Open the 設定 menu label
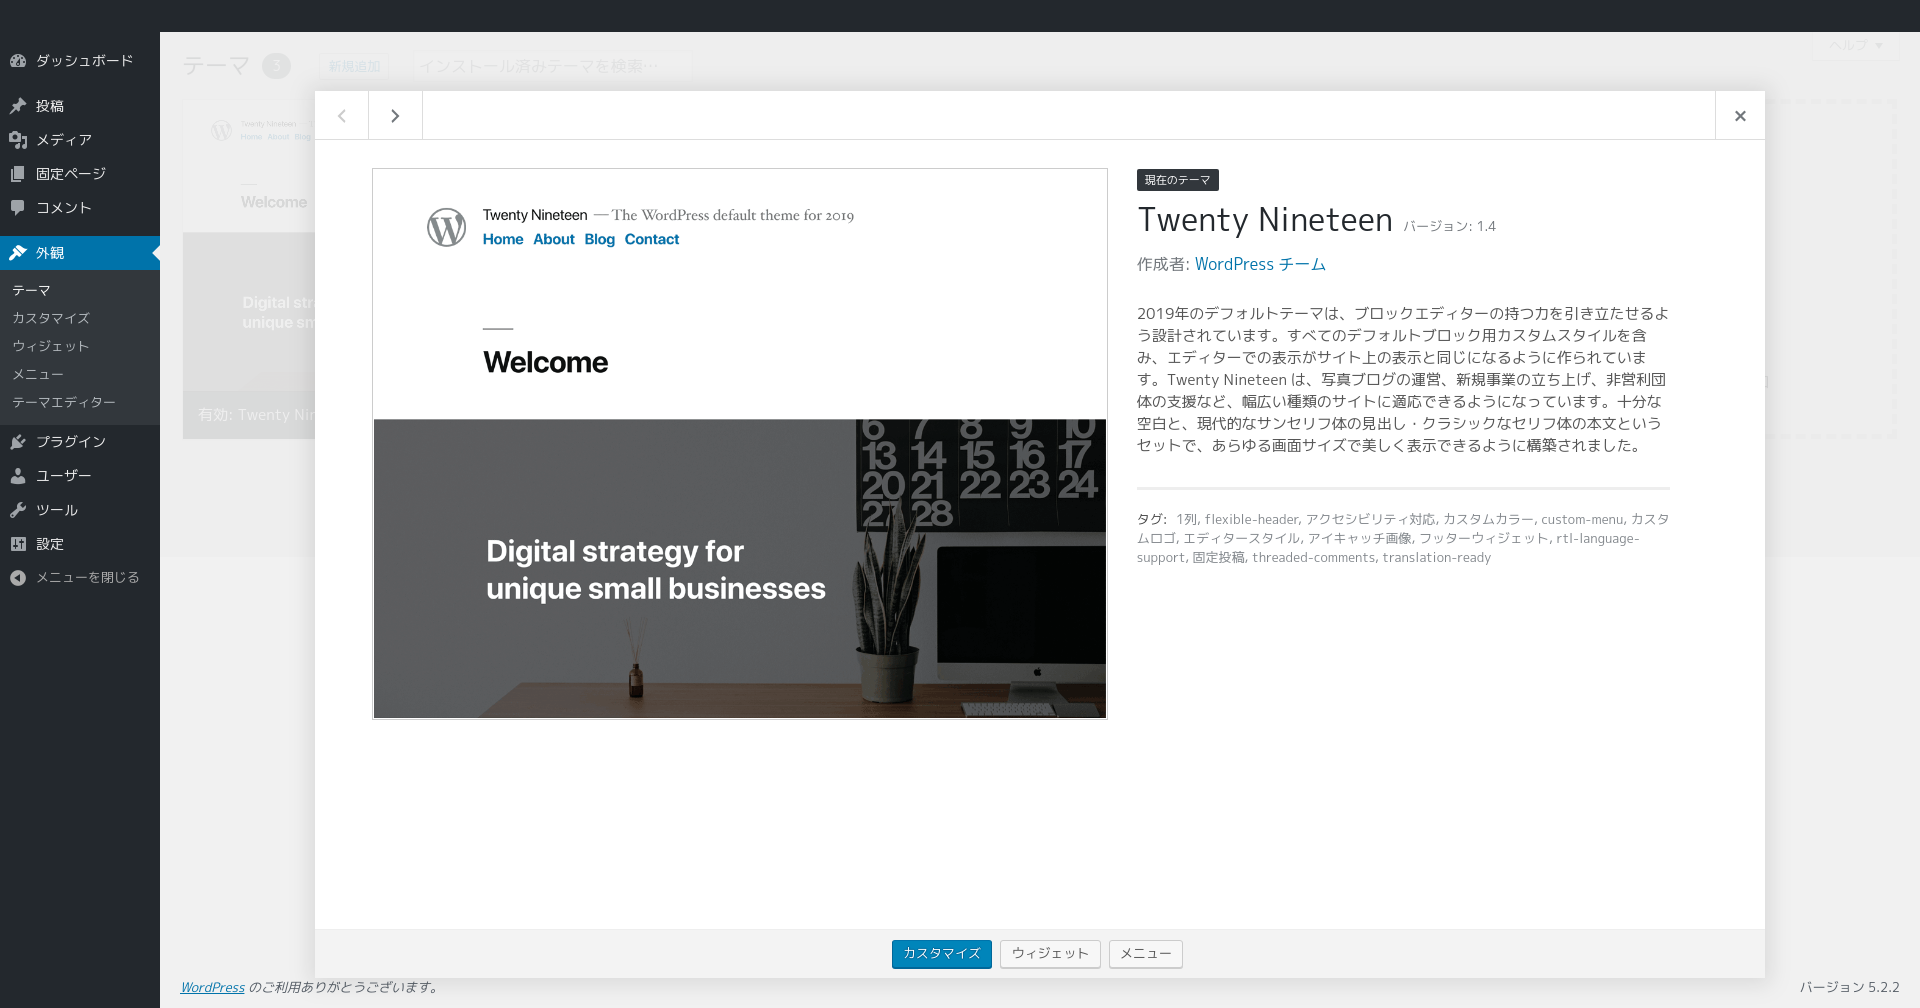Screen dimensions: 1920x1008 pos(50,544)
